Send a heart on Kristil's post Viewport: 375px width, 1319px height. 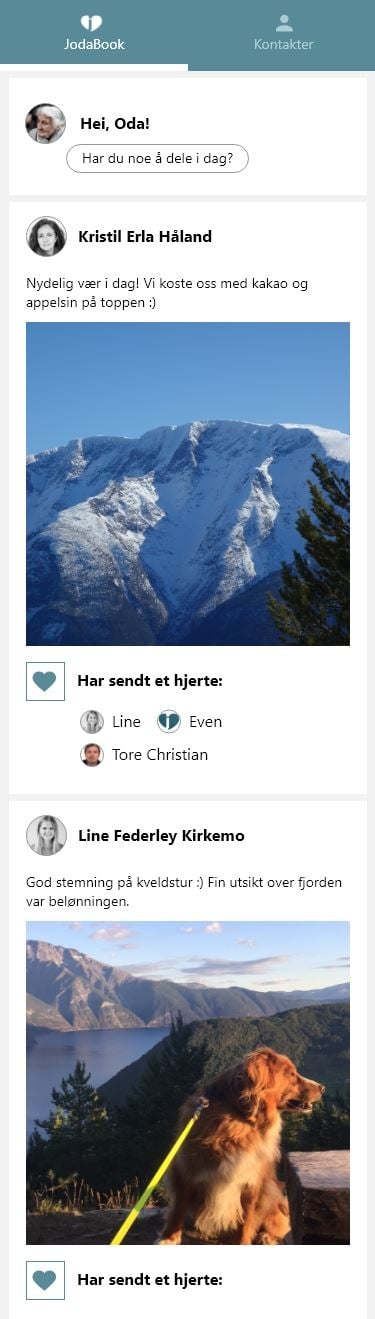coord(45,681)
